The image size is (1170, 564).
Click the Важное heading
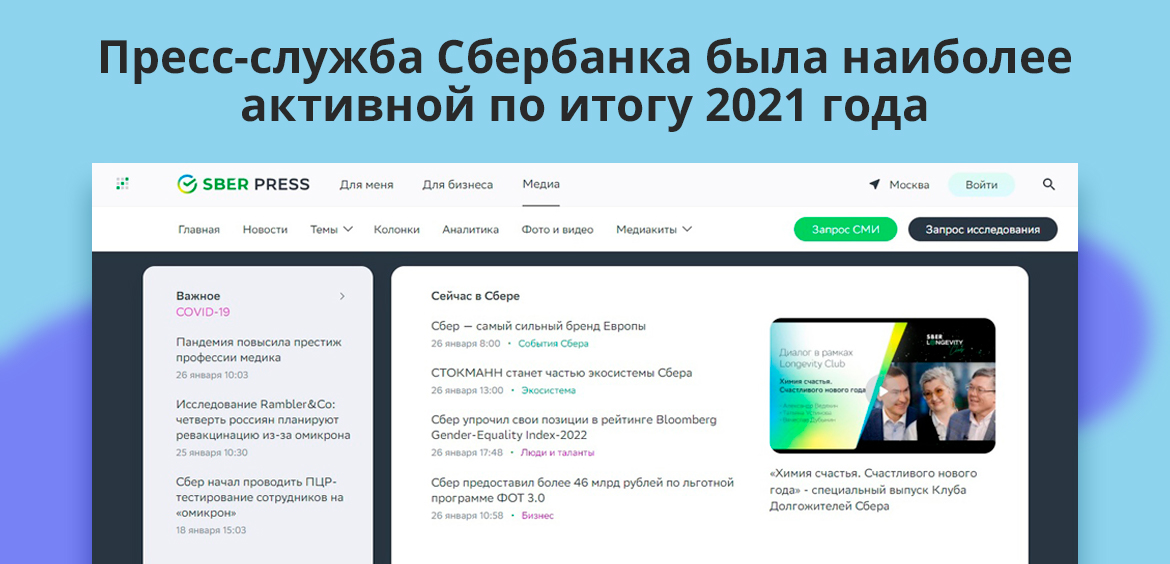click(x=198, y=296)
